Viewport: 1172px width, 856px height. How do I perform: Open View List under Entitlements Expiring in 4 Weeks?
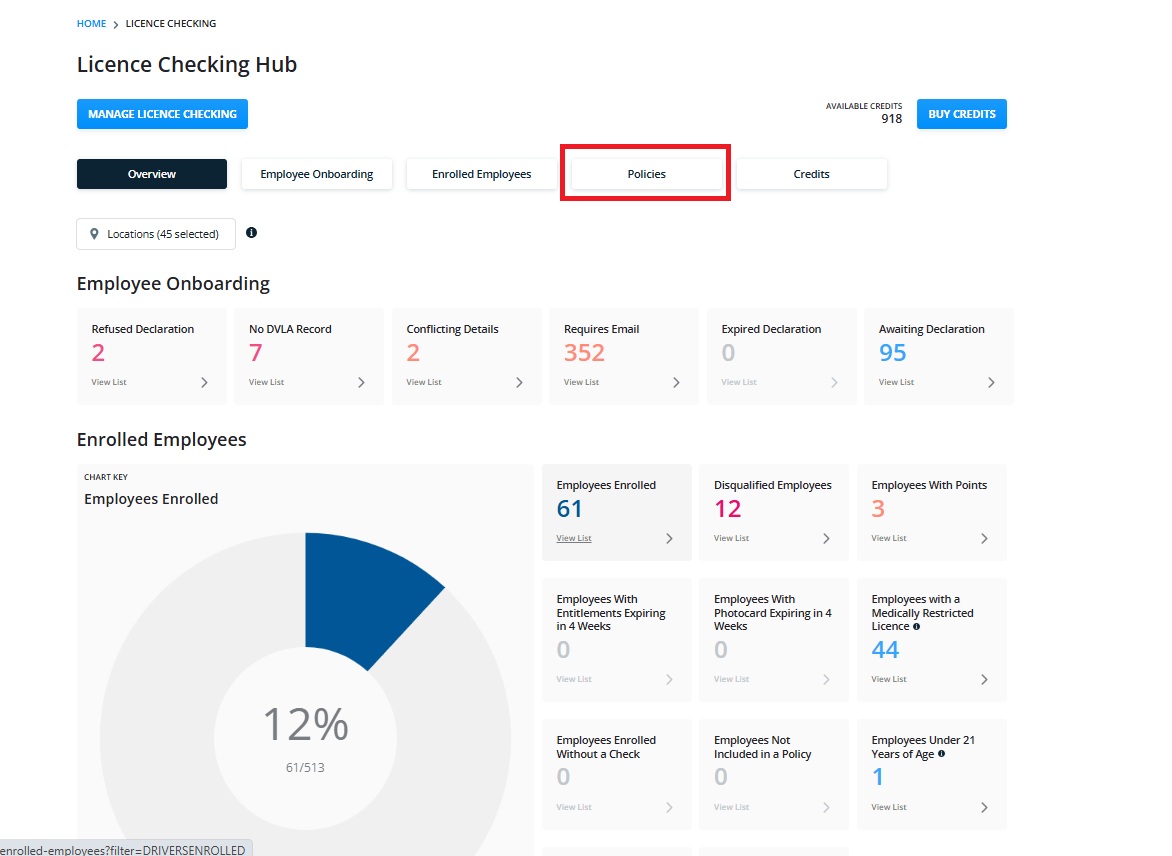[574, 680]
